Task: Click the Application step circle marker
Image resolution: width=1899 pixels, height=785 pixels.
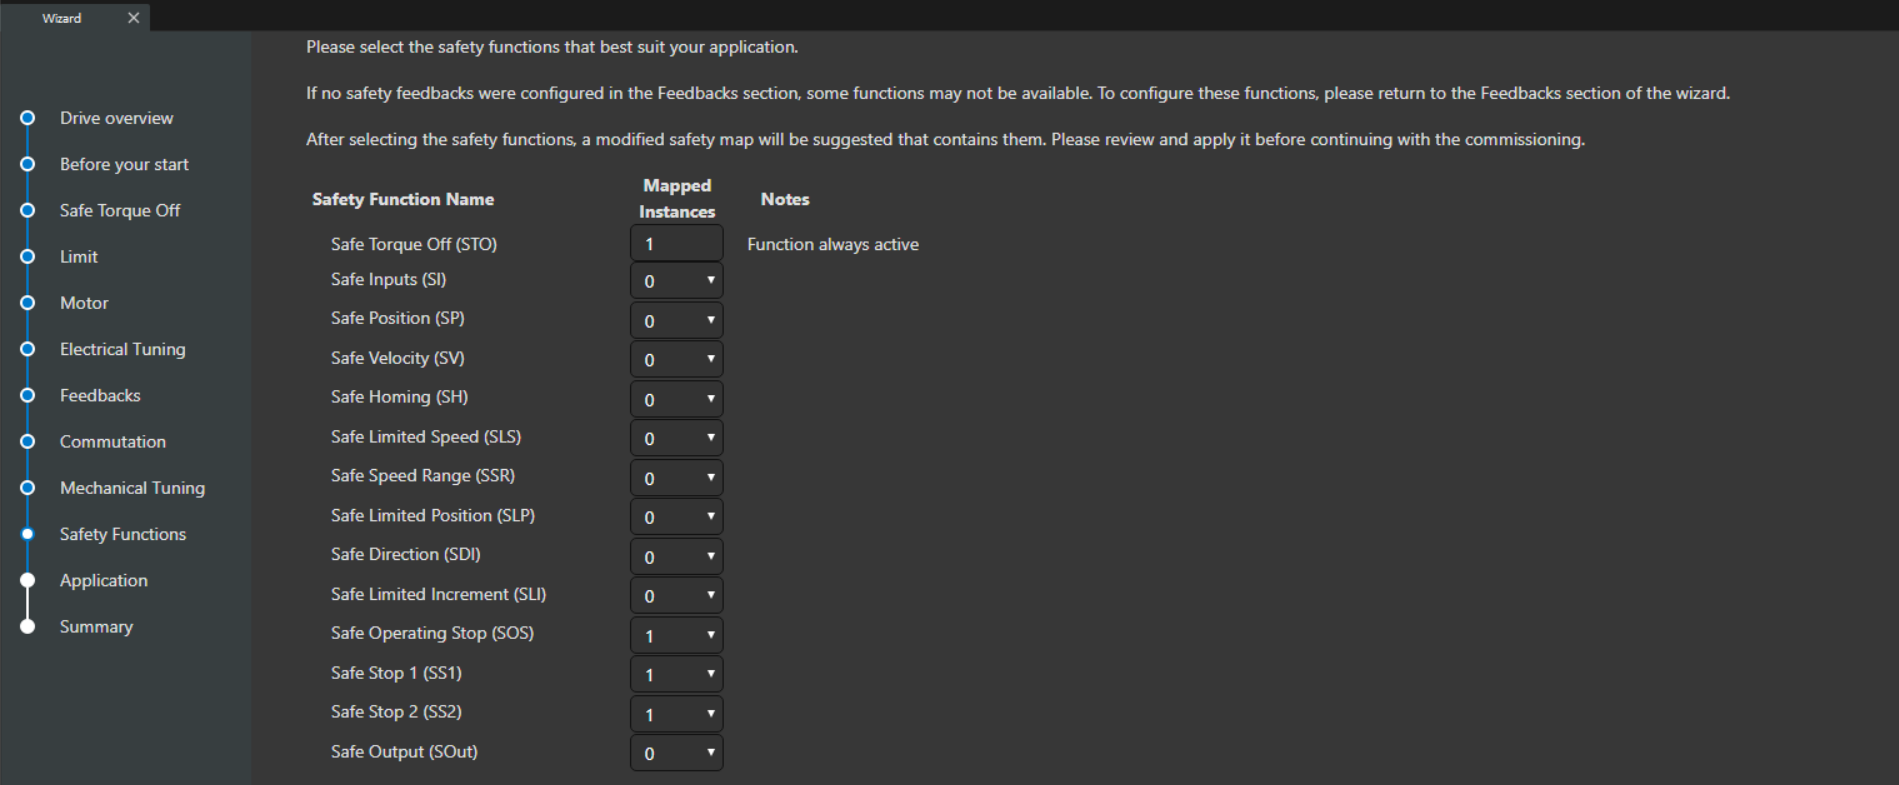Action: pyautogui.click(x=28, y=580)
